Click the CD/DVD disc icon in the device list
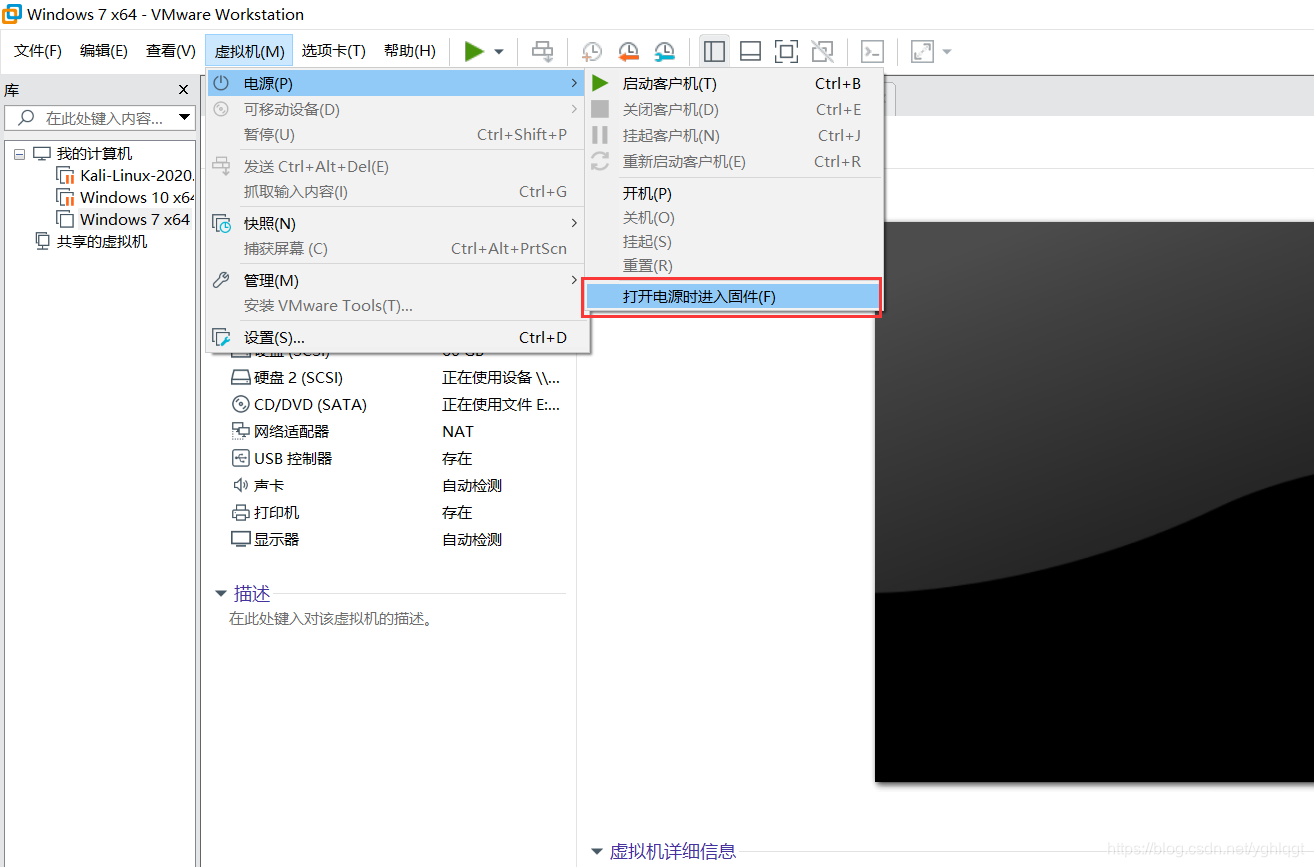 click(x=240, y=405)
